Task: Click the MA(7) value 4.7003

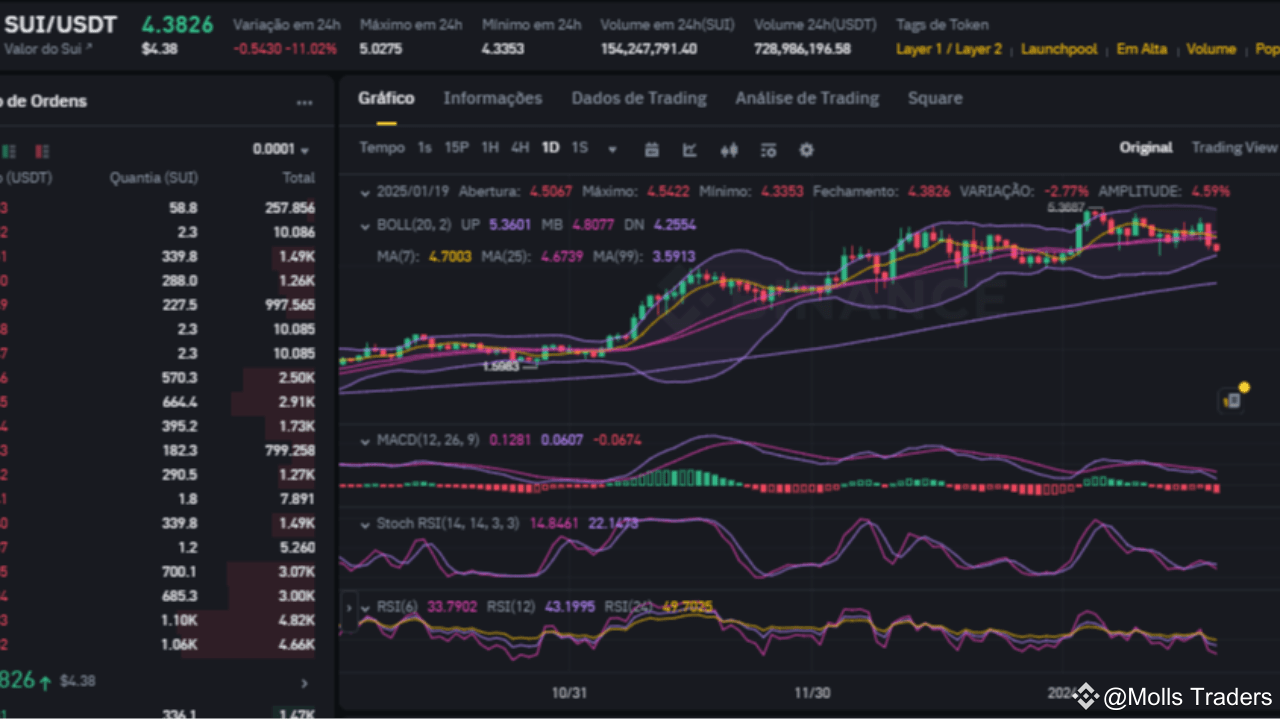Action: (x=450, y=258)
